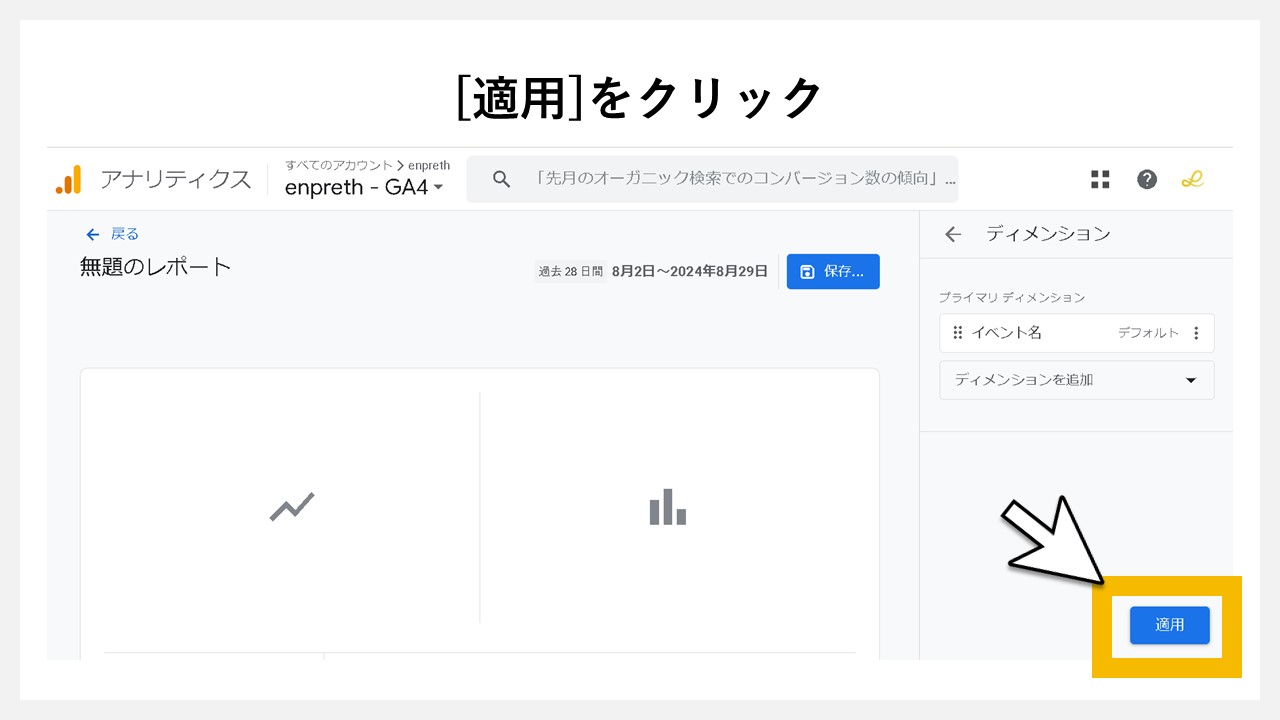Click the breadcrumb enpreth account item
The height and width of the screenshot is (720, 1280).
tap(429, 165)
